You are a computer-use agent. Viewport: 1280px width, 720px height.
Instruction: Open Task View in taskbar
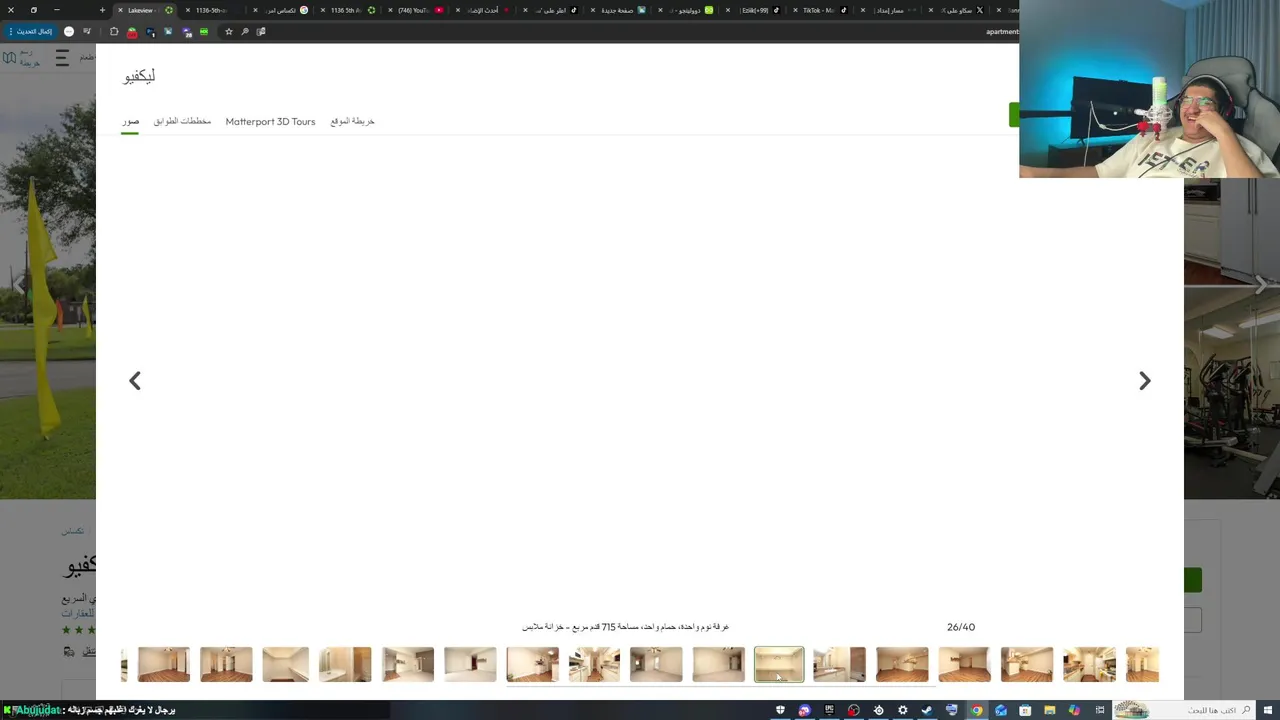pyautogui.click(x=1100, y=710)
